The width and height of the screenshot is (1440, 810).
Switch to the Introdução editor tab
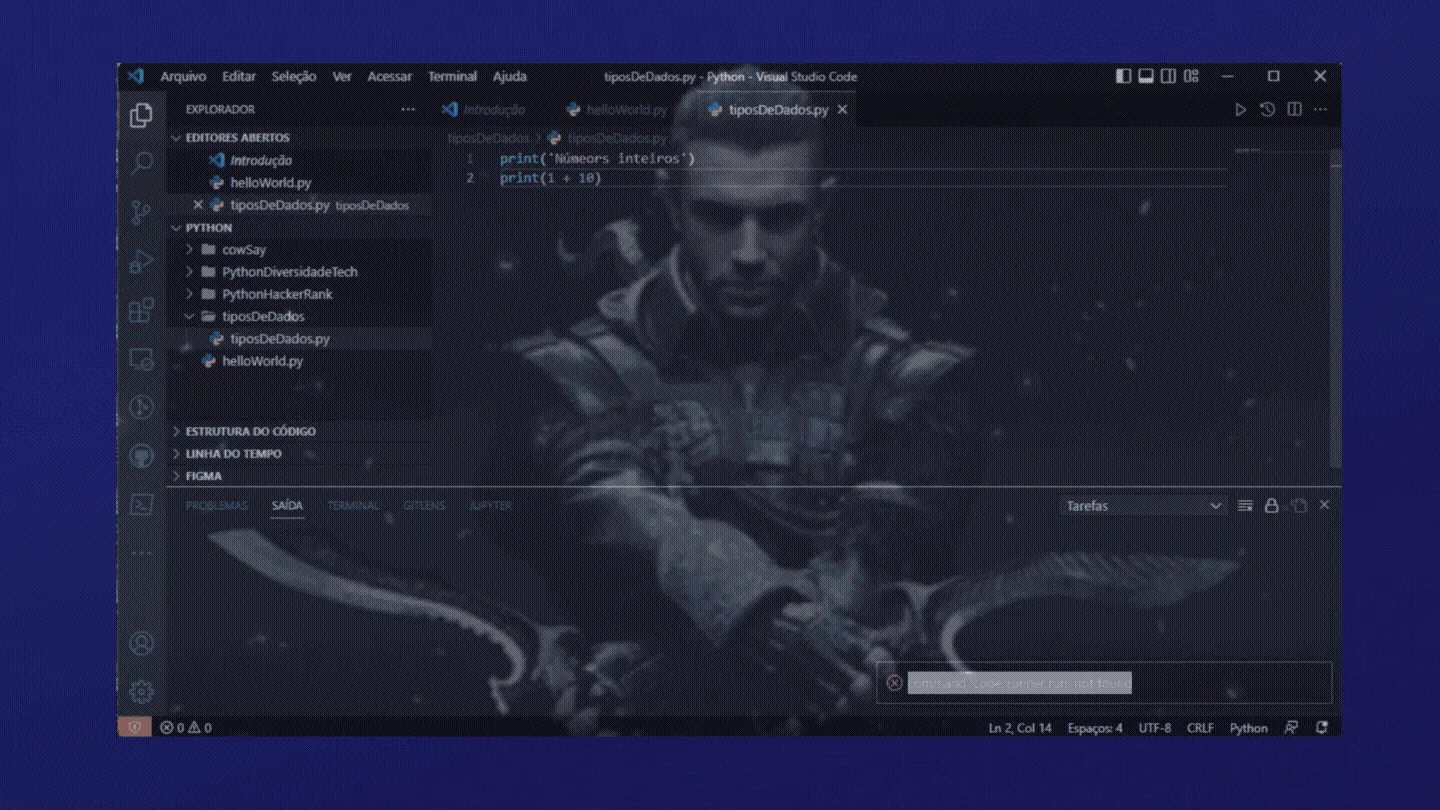tap(492, 110)
